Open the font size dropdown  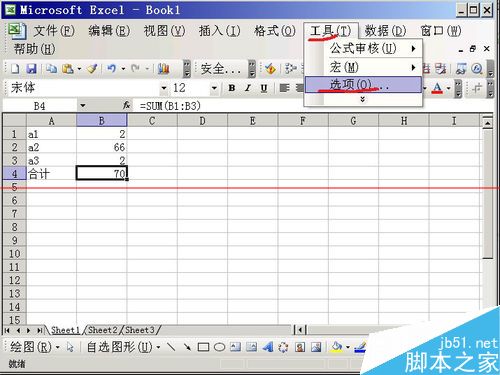(x=214, y=88)
